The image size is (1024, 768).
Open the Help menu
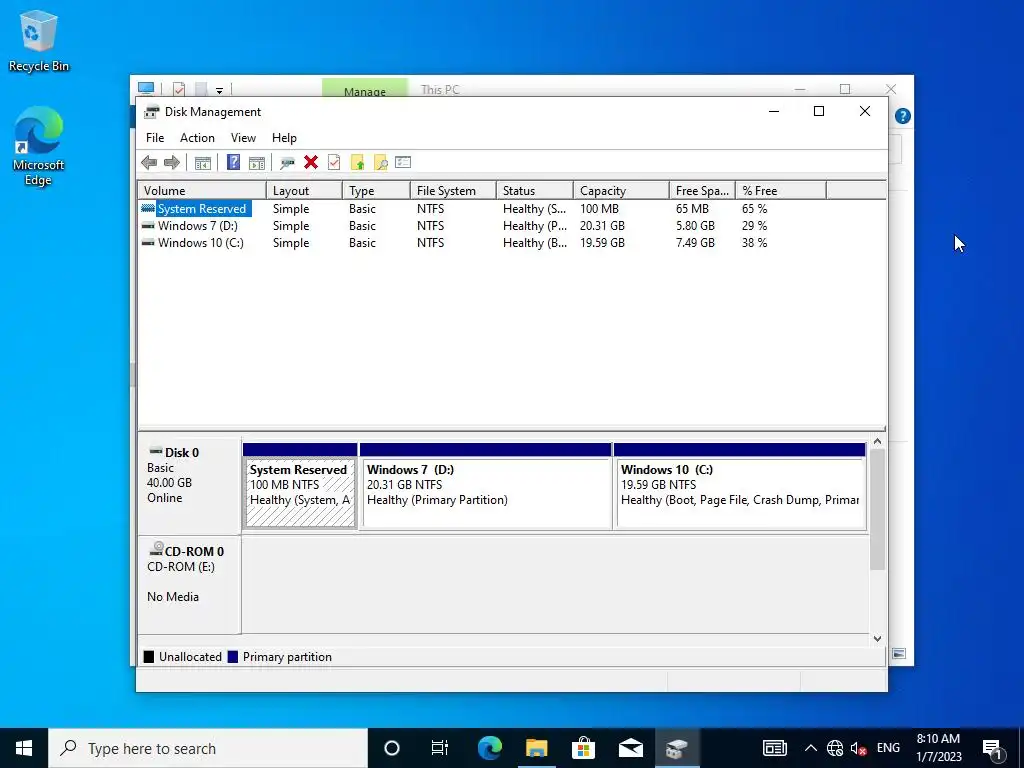click(x=284, y=138)
